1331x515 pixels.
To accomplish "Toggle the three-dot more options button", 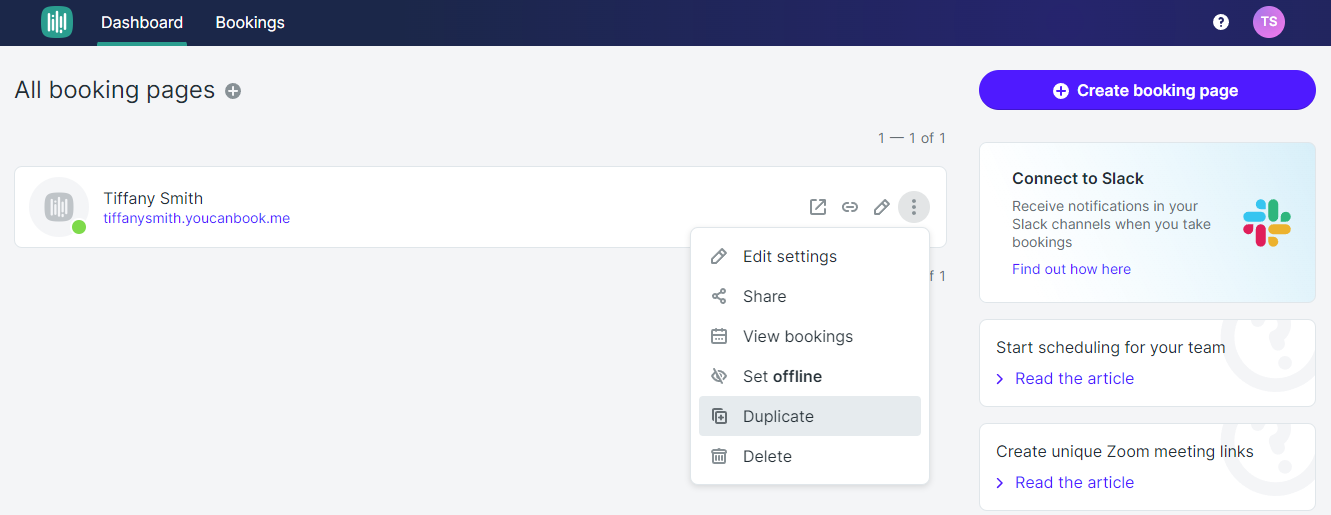I will coord(914,207).
